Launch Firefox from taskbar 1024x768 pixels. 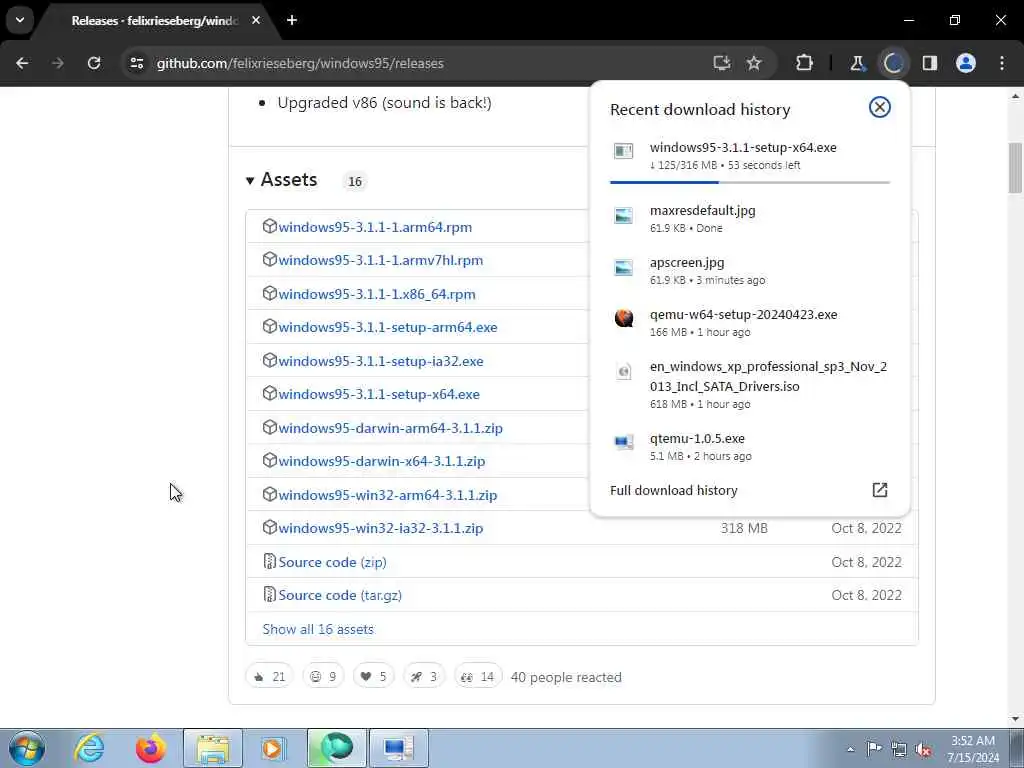tap(150, 748)
